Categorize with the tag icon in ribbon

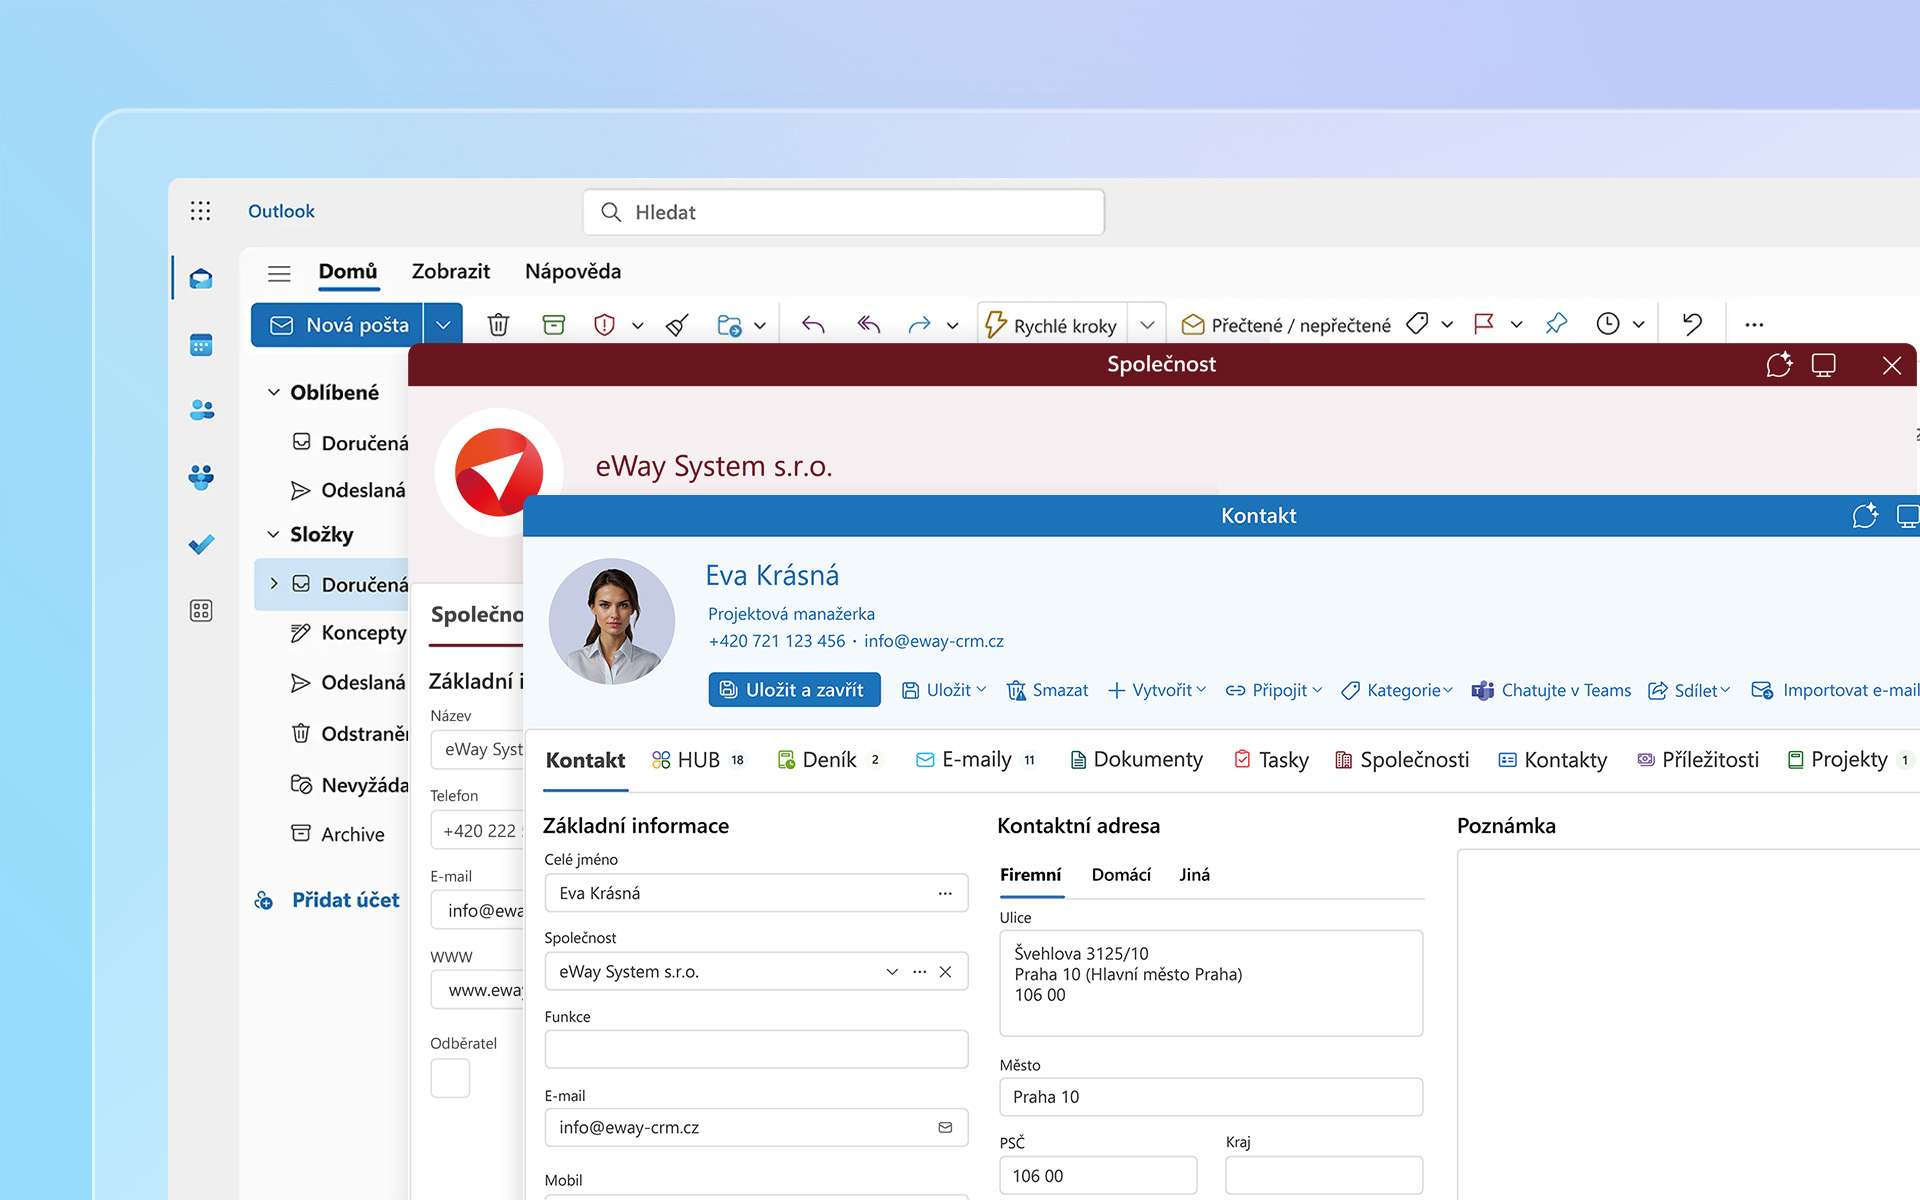tap(1417, 324)
